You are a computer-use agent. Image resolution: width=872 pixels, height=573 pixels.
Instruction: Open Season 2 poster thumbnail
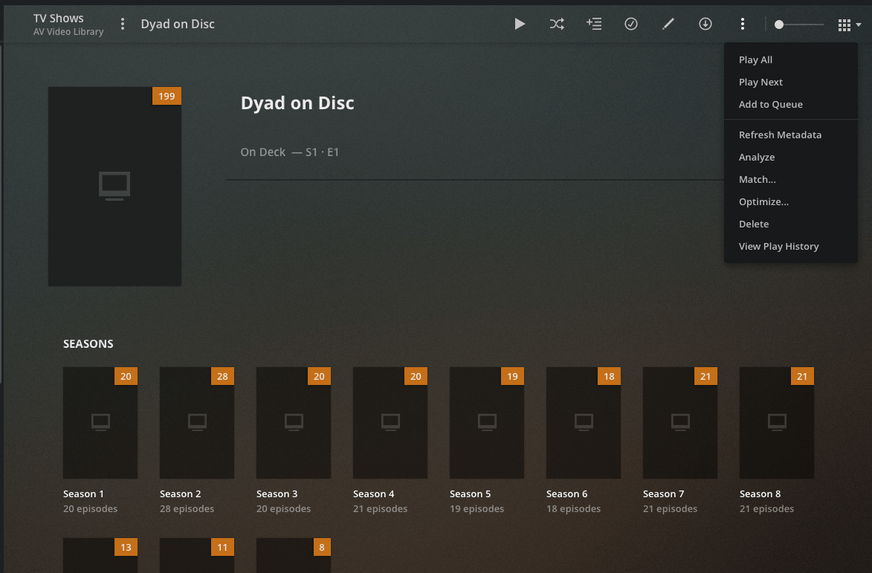coord(197,423)
